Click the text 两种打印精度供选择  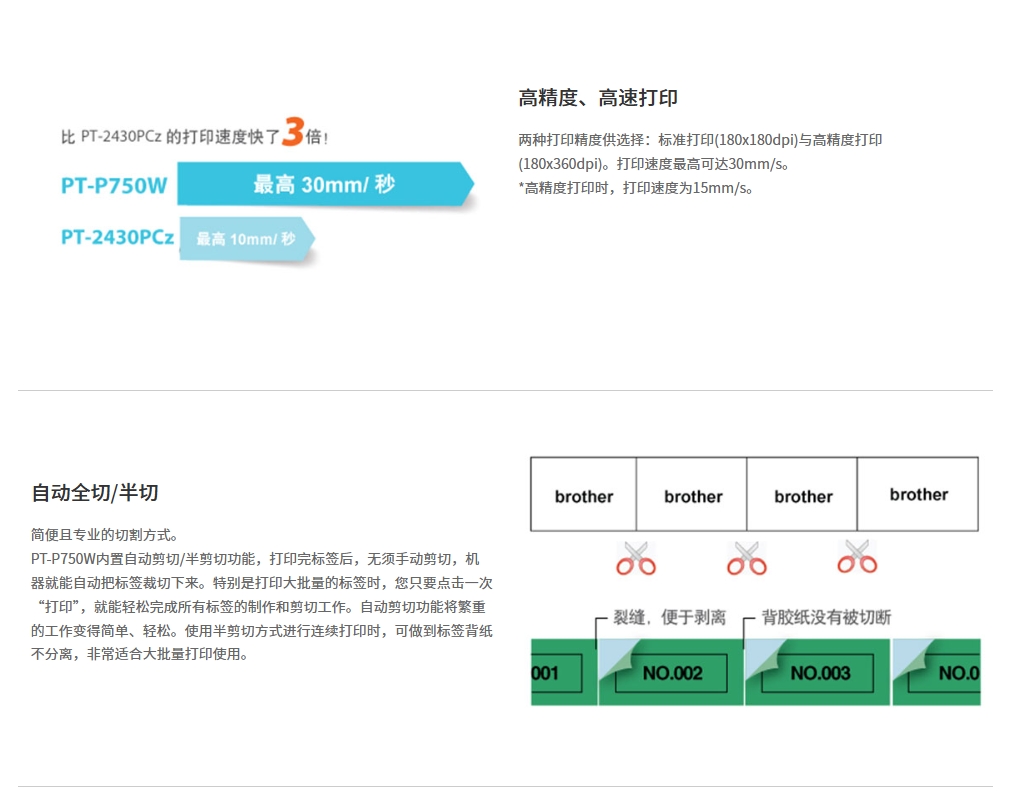[582, 140]
